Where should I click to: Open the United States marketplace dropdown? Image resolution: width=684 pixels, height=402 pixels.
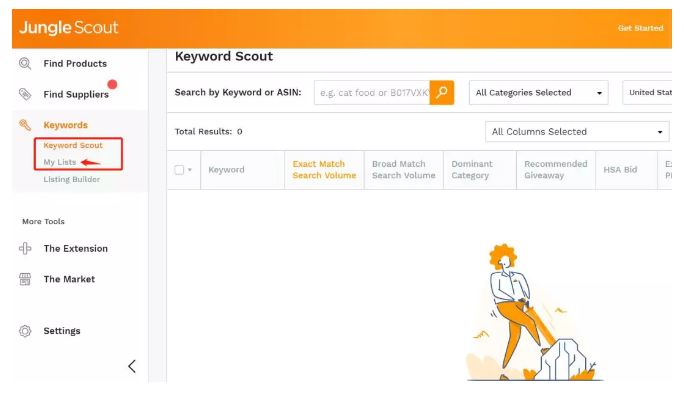tap(647, 92)
